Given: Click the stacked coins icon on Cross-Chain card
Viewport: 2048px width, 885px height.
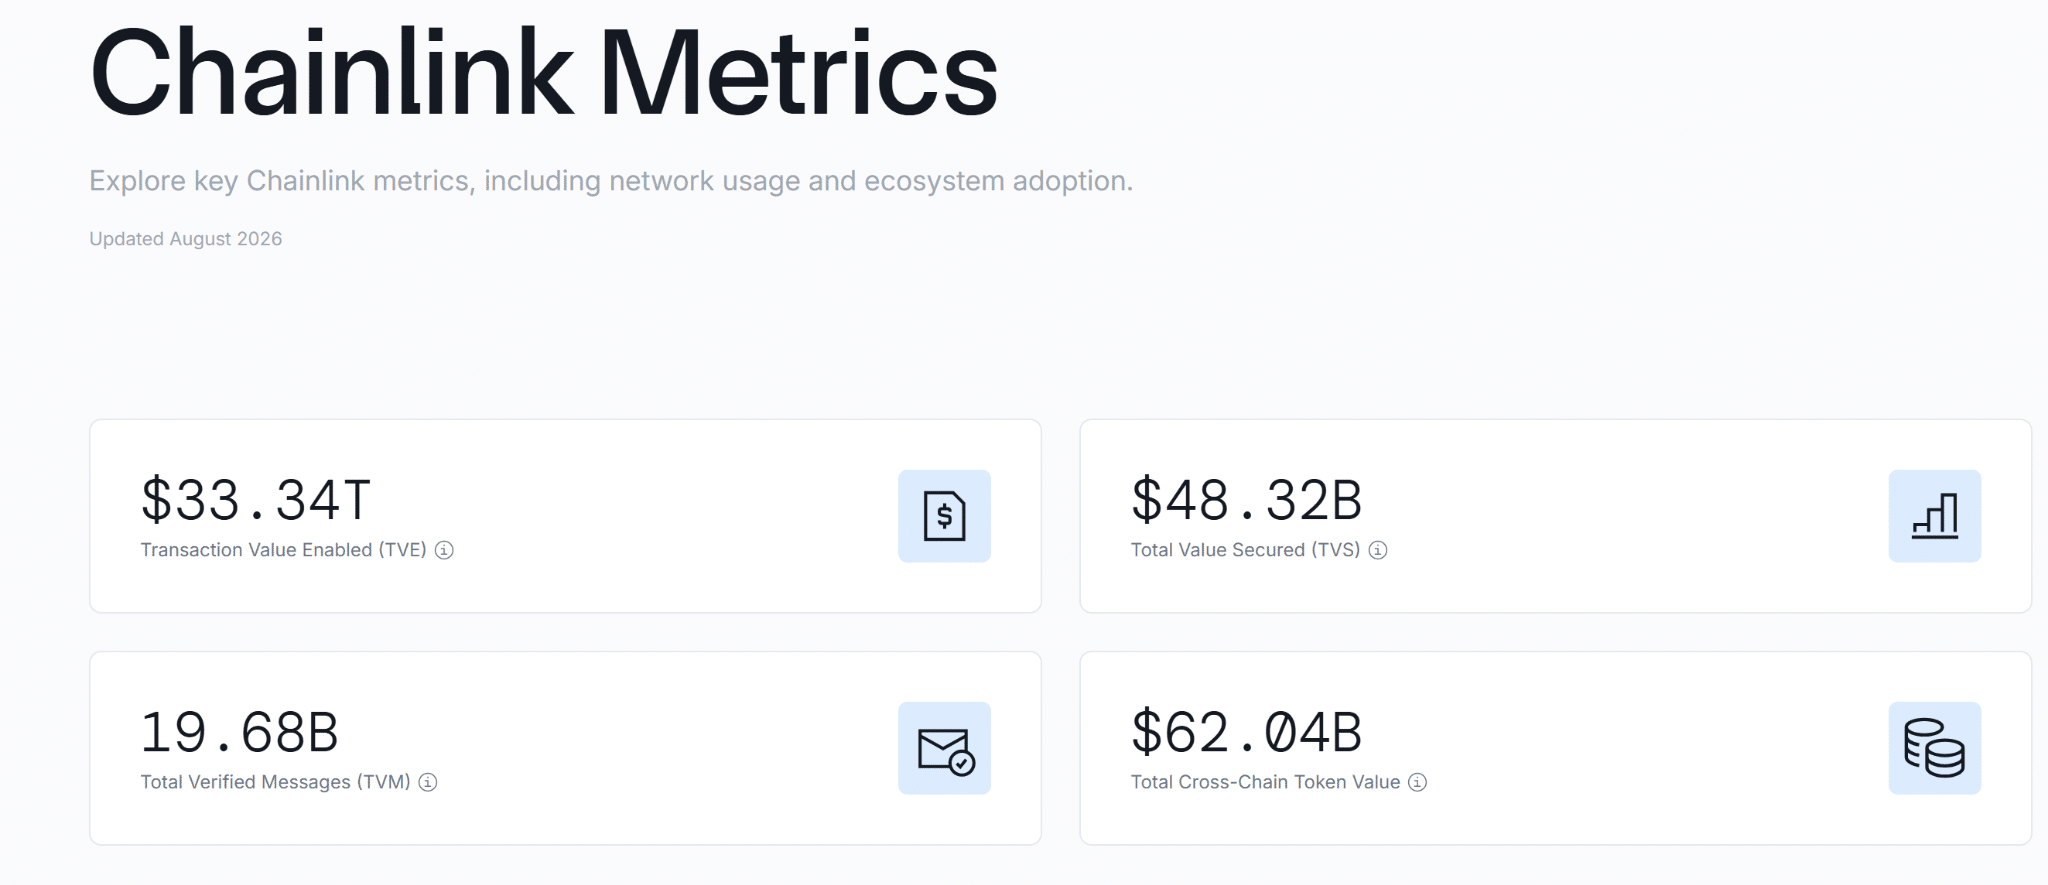Looking at the screenshot, I should (1934, 748).
